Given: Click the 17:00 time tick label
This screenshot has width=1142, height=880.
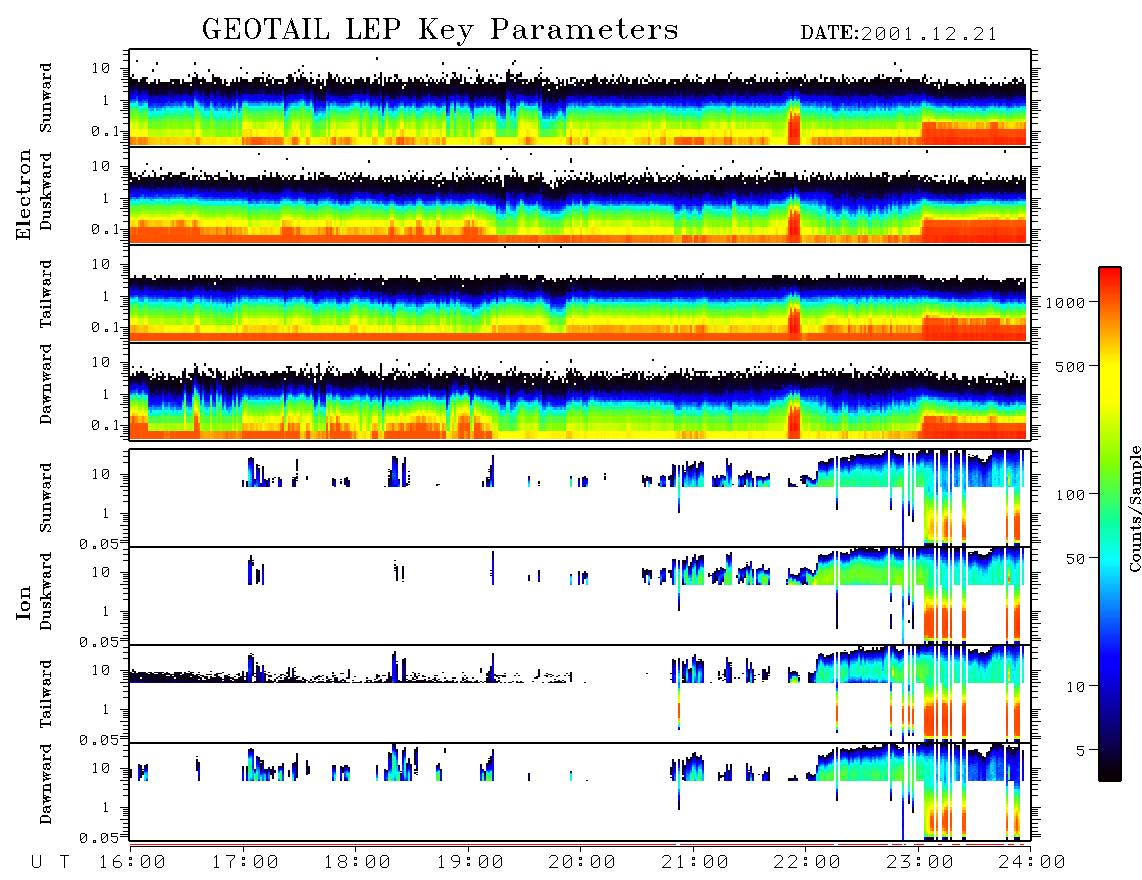Looking at the screenshot, I should click(245, 862).
